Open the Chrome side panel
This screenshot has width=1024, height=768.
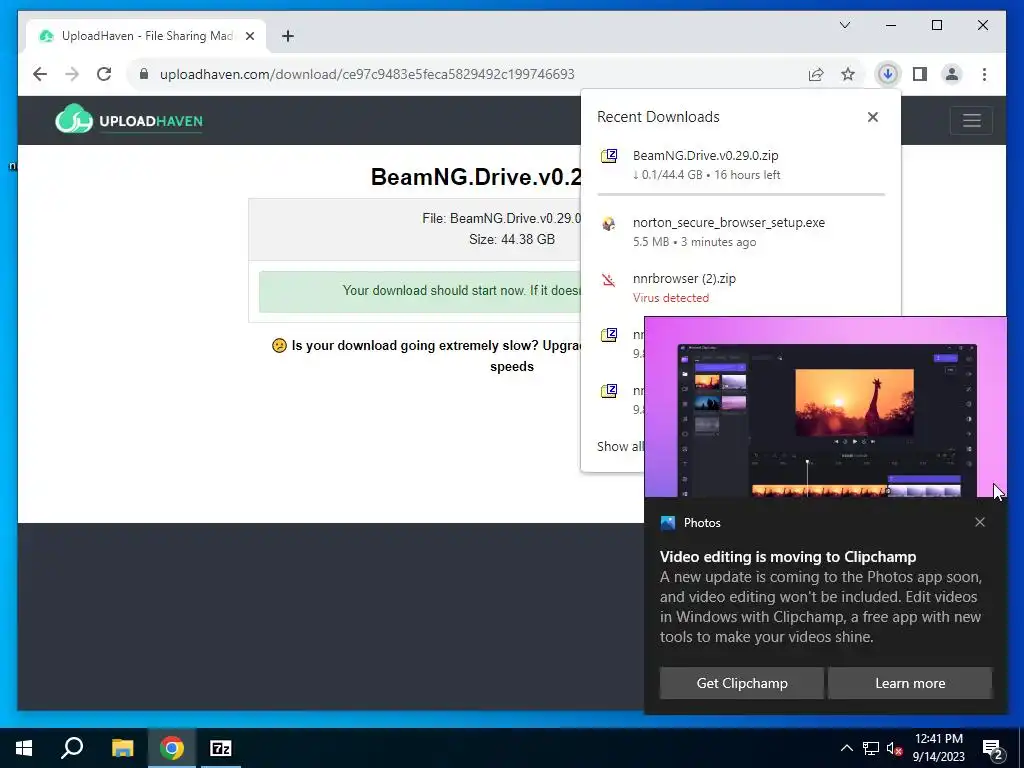(920, 74)
